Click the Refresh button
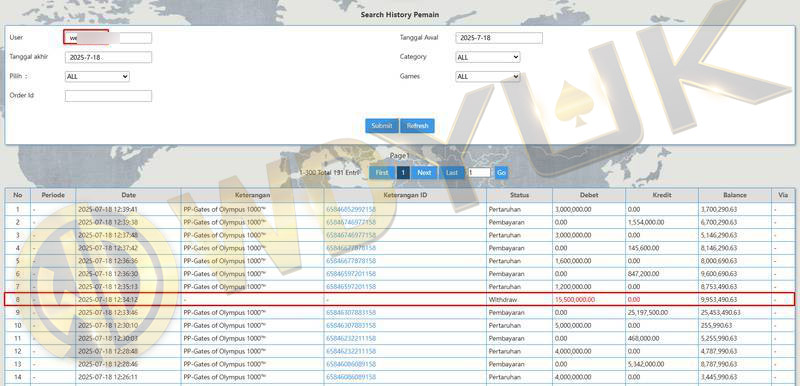Image resolution: width=800 pixels, height=386 pixels. (417, 126)
